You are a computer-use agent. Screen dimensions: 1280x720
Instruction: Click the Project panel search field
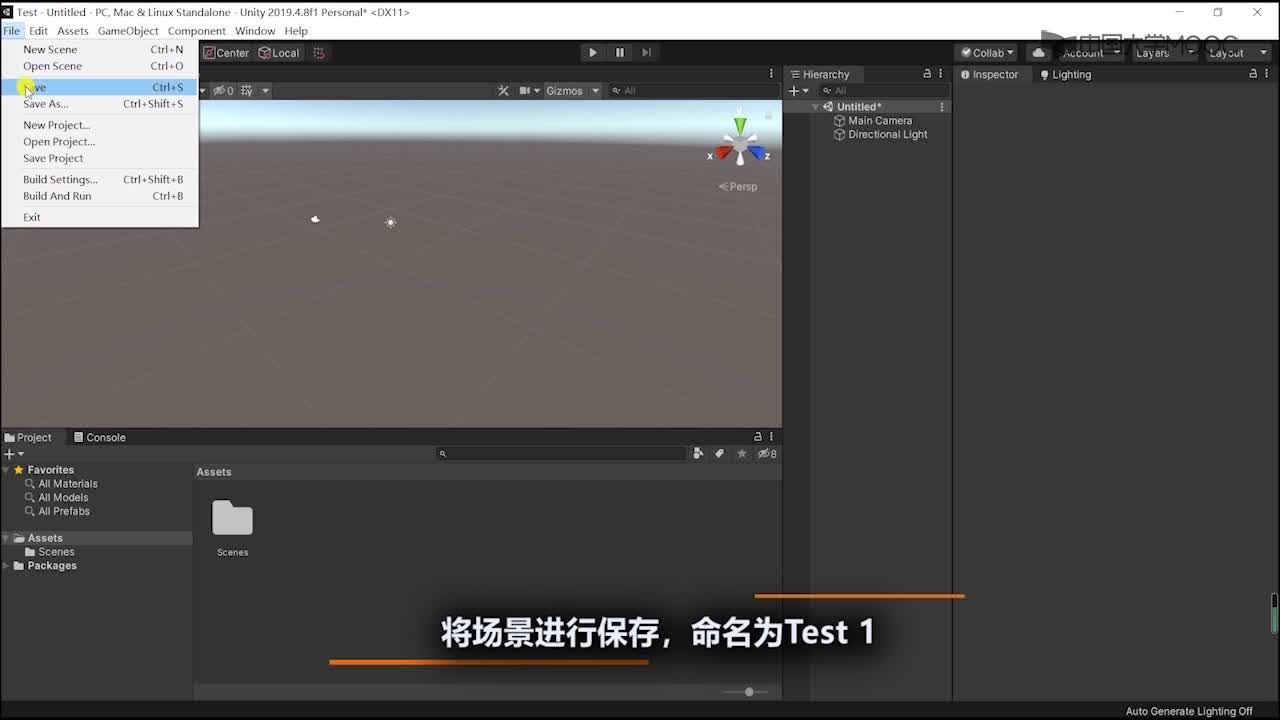coord(562,454)
